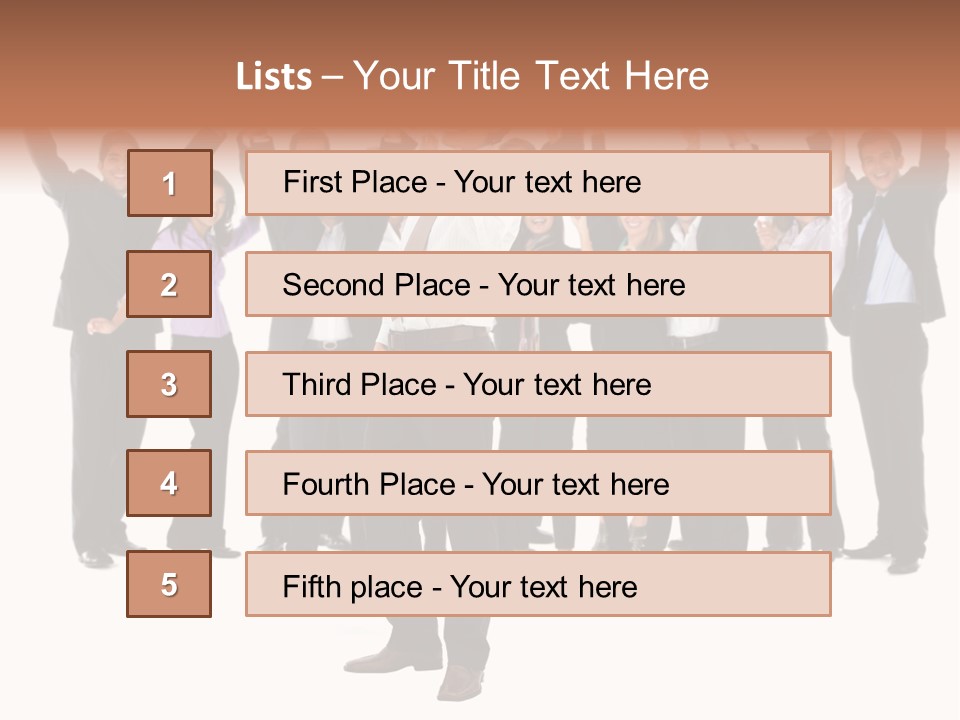Select the far-left man's shoes
The height and width of the screenshot is (720, 960).
[x=98, y=557]
